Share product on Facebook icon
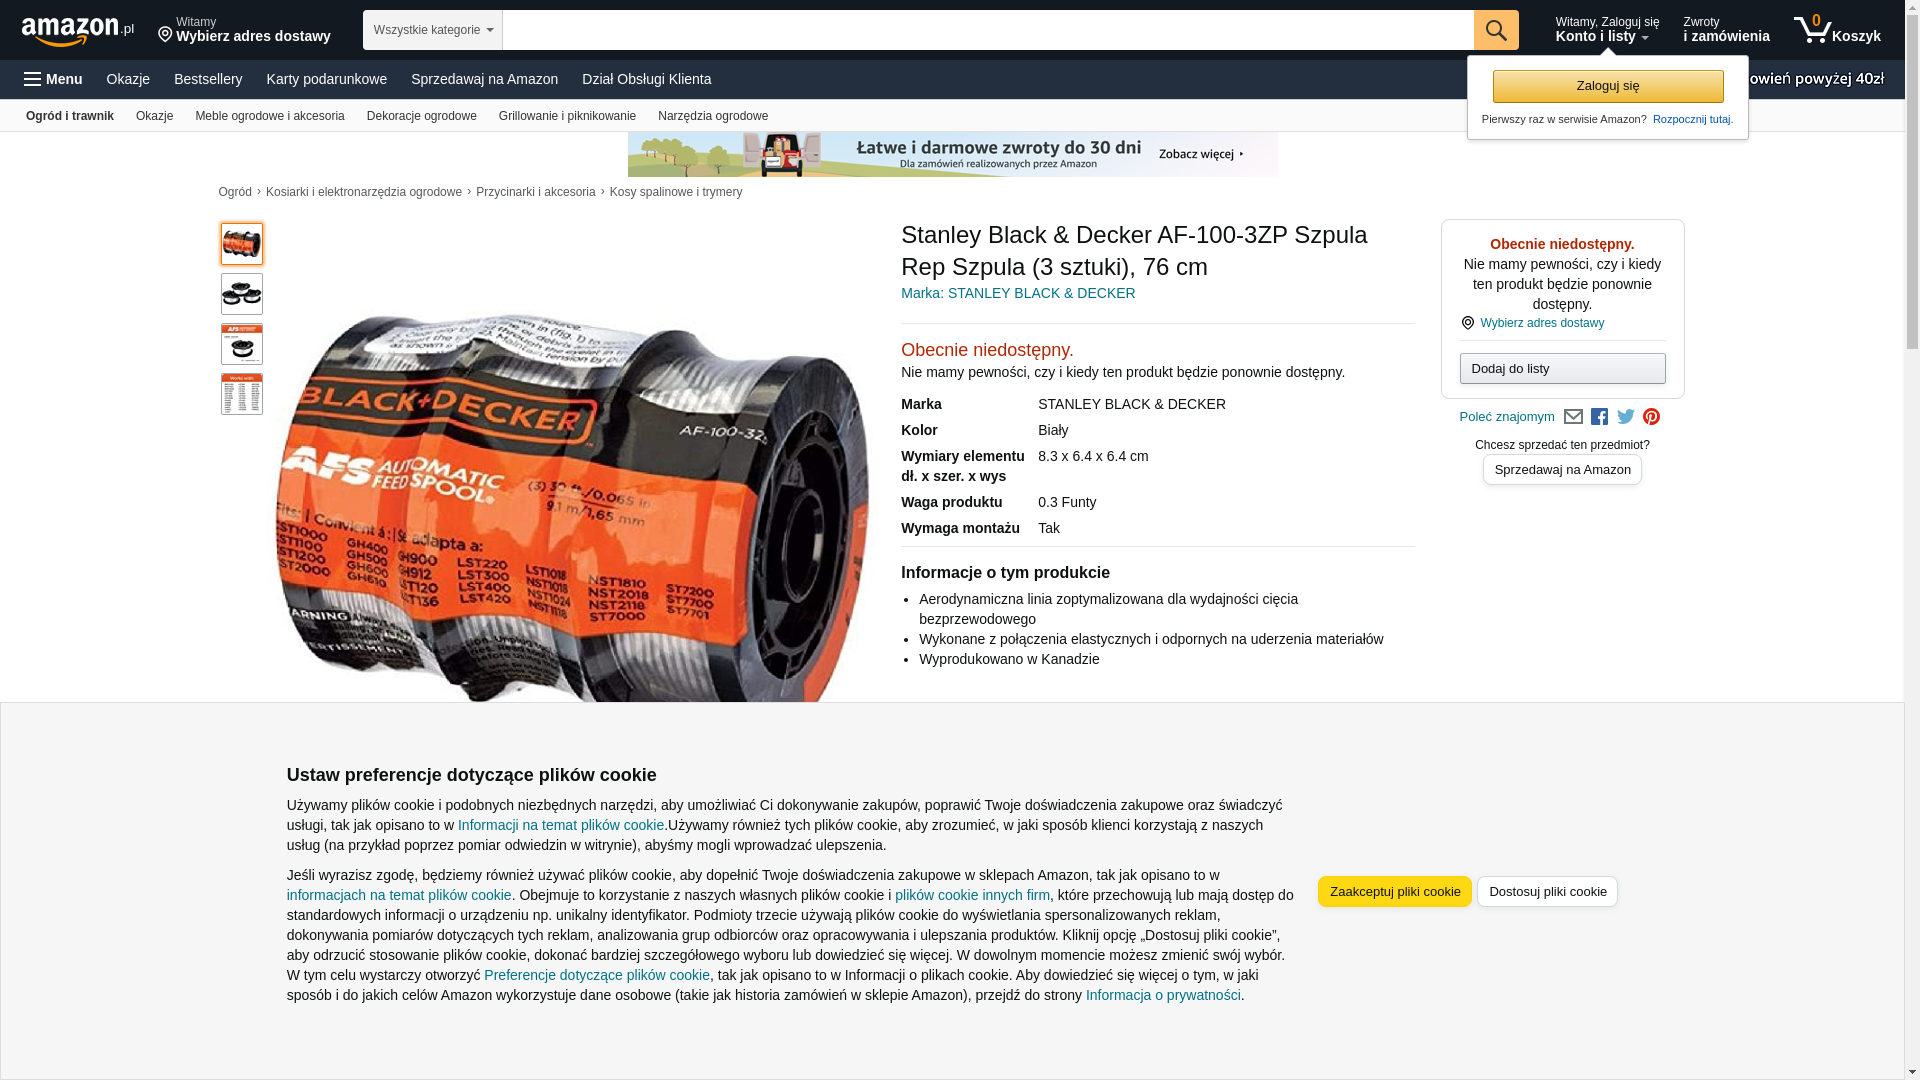Screen dimensions: 1920x1080 coord(1599,417)
